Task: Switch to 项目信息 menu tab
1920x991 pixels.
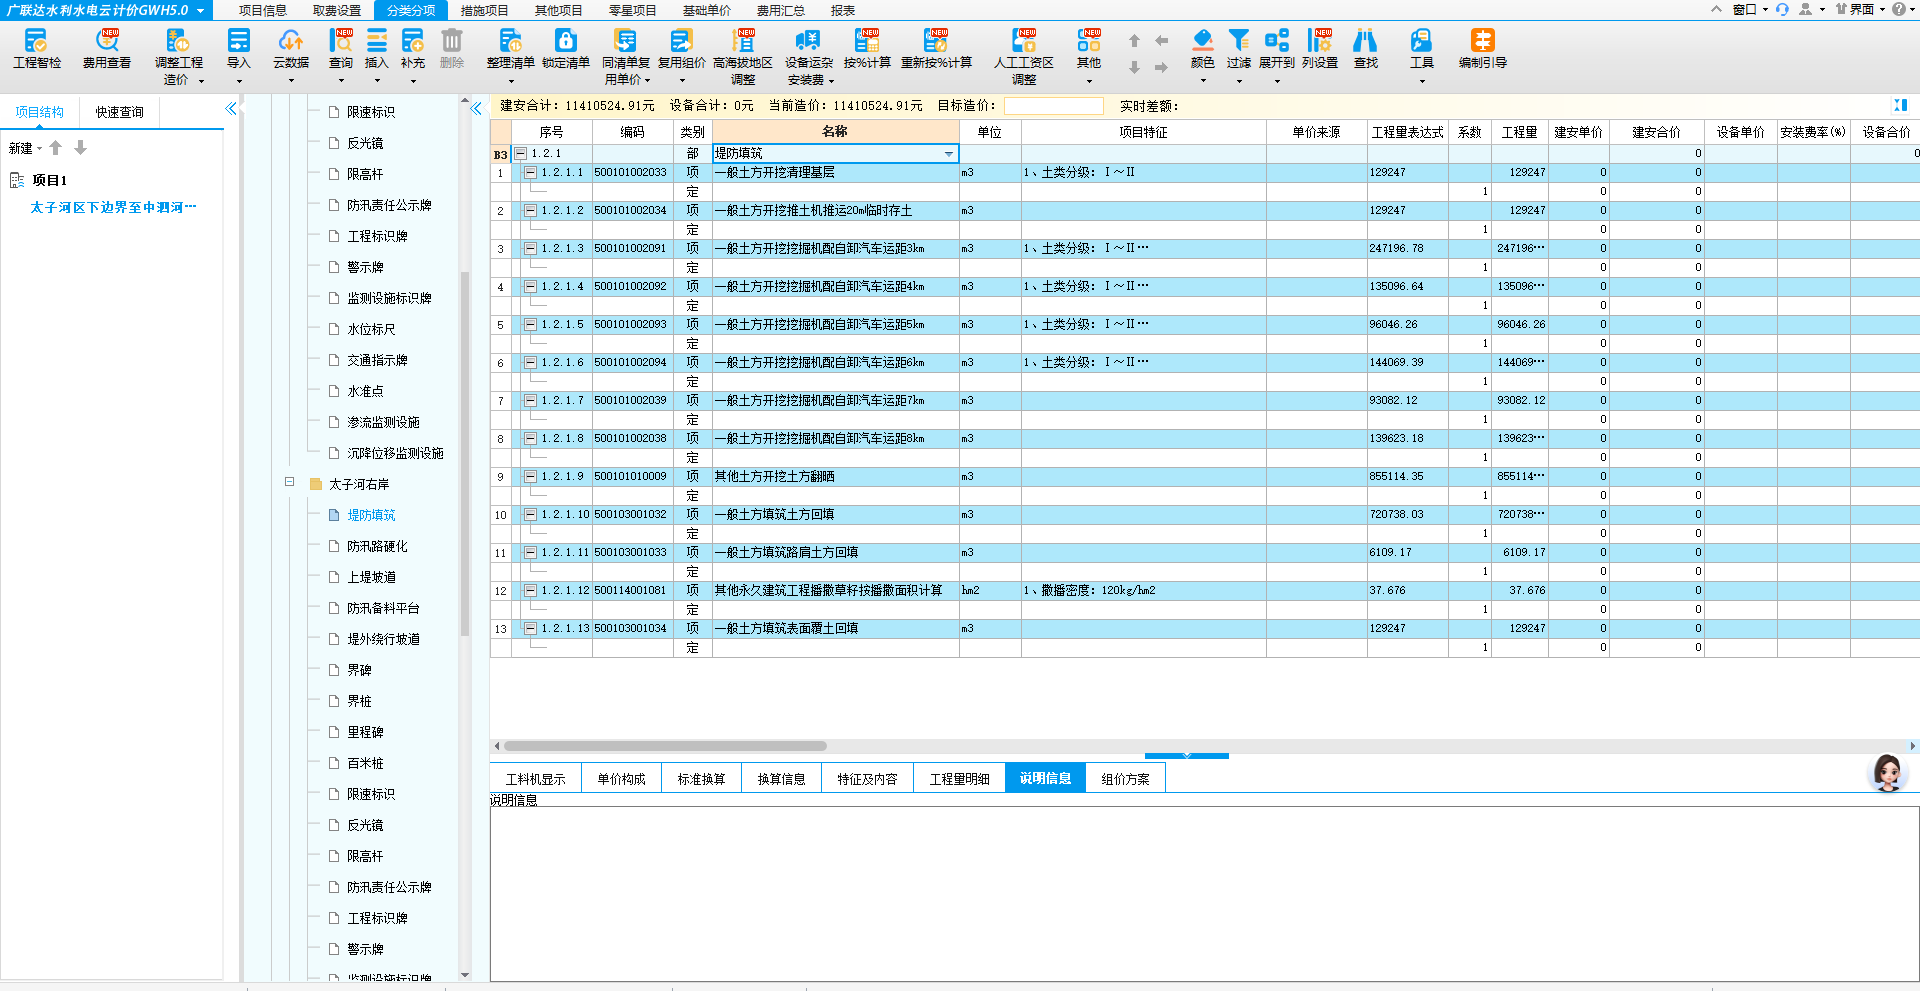Action: 263,10
